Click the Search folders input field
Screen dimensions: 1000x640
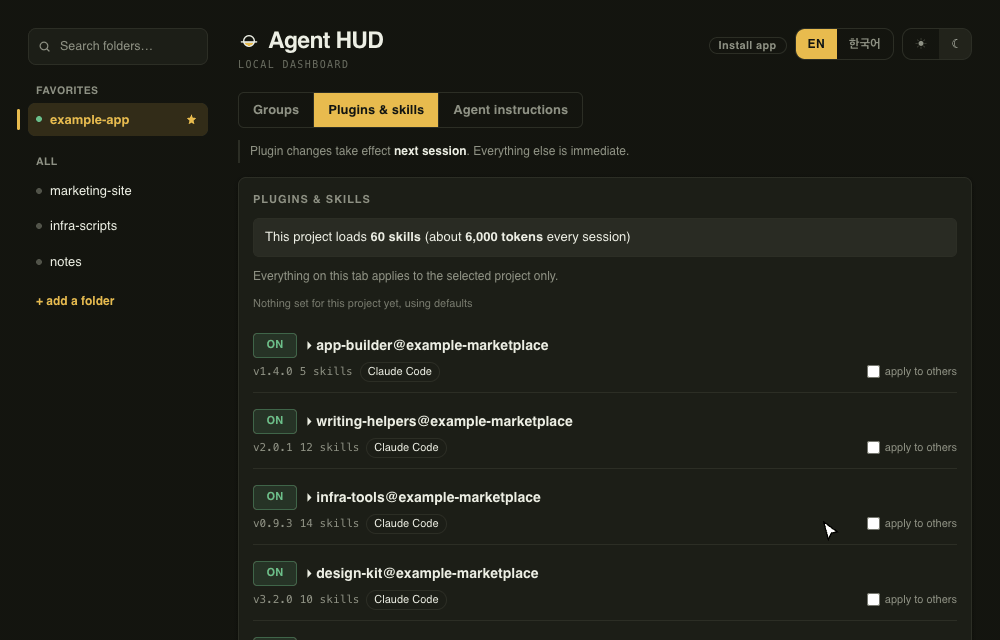(118, 47)
